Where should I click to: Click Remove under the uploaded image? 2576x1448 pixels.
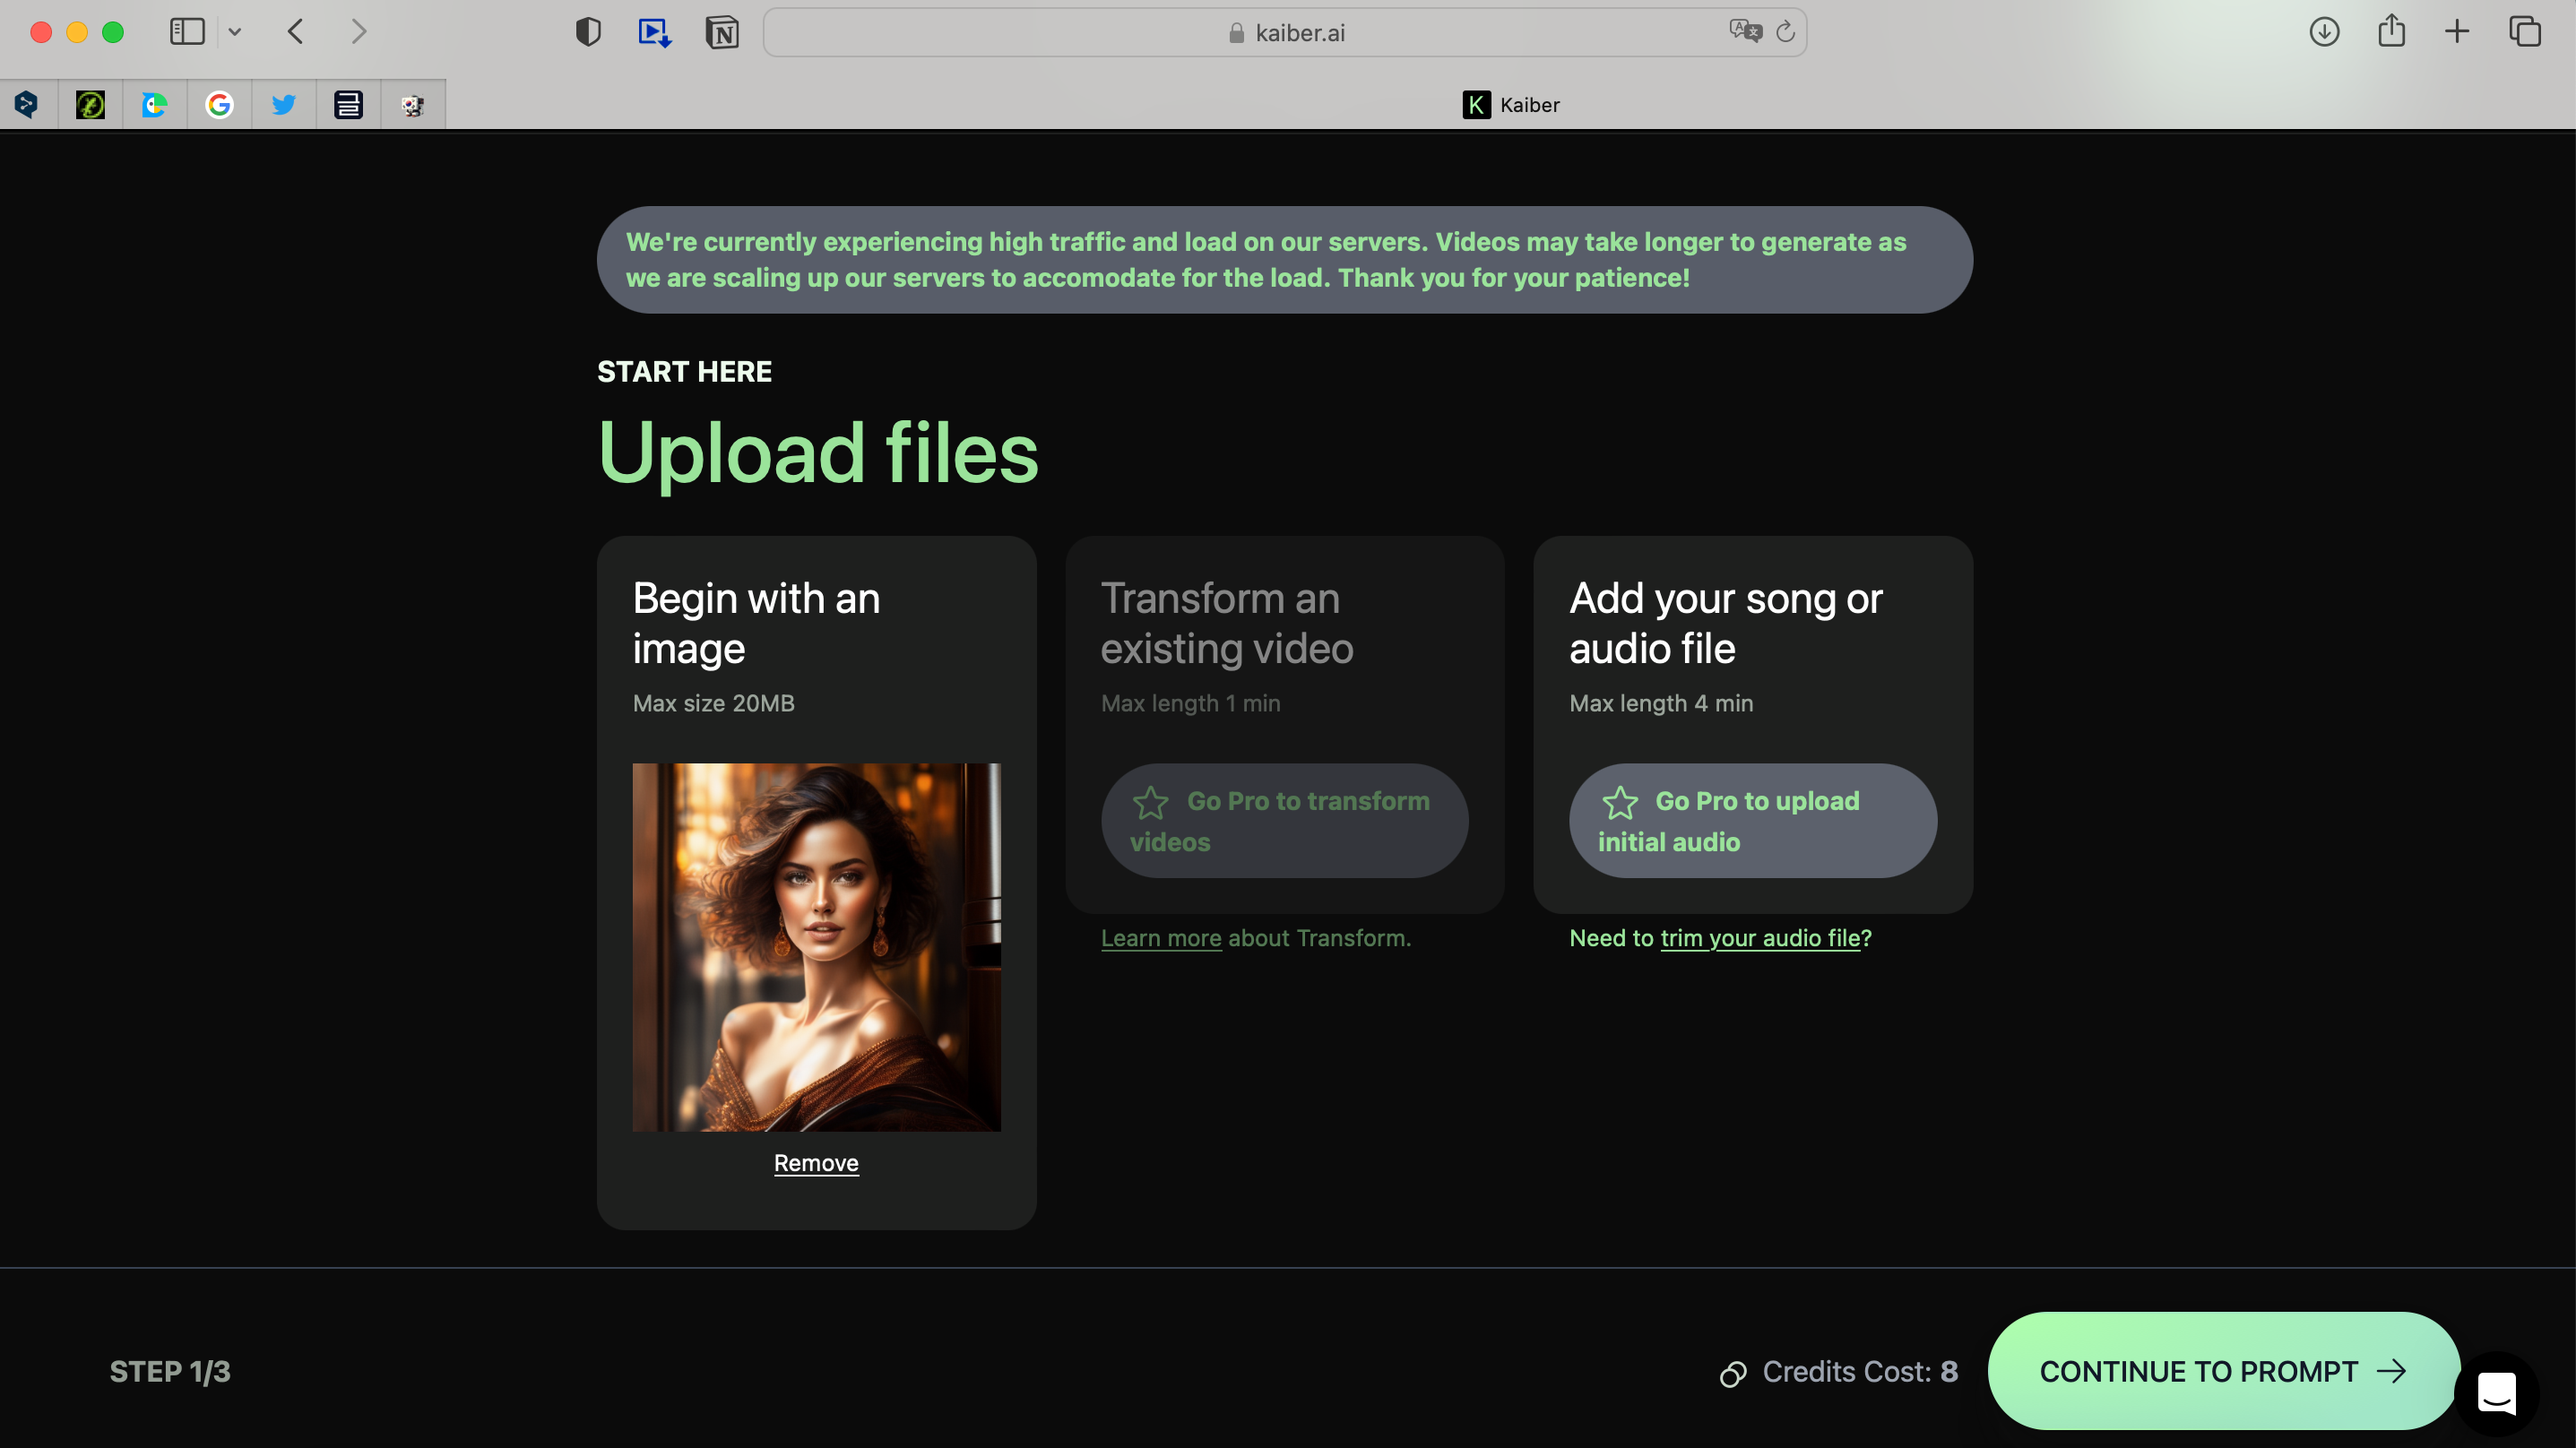(x=816, y=1163)
